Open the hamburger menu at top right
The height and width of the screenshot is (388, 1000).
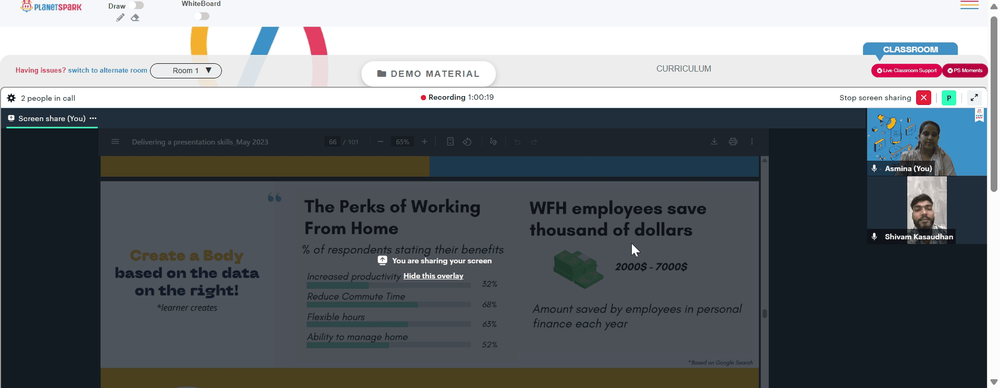click(x=969, y=5)
